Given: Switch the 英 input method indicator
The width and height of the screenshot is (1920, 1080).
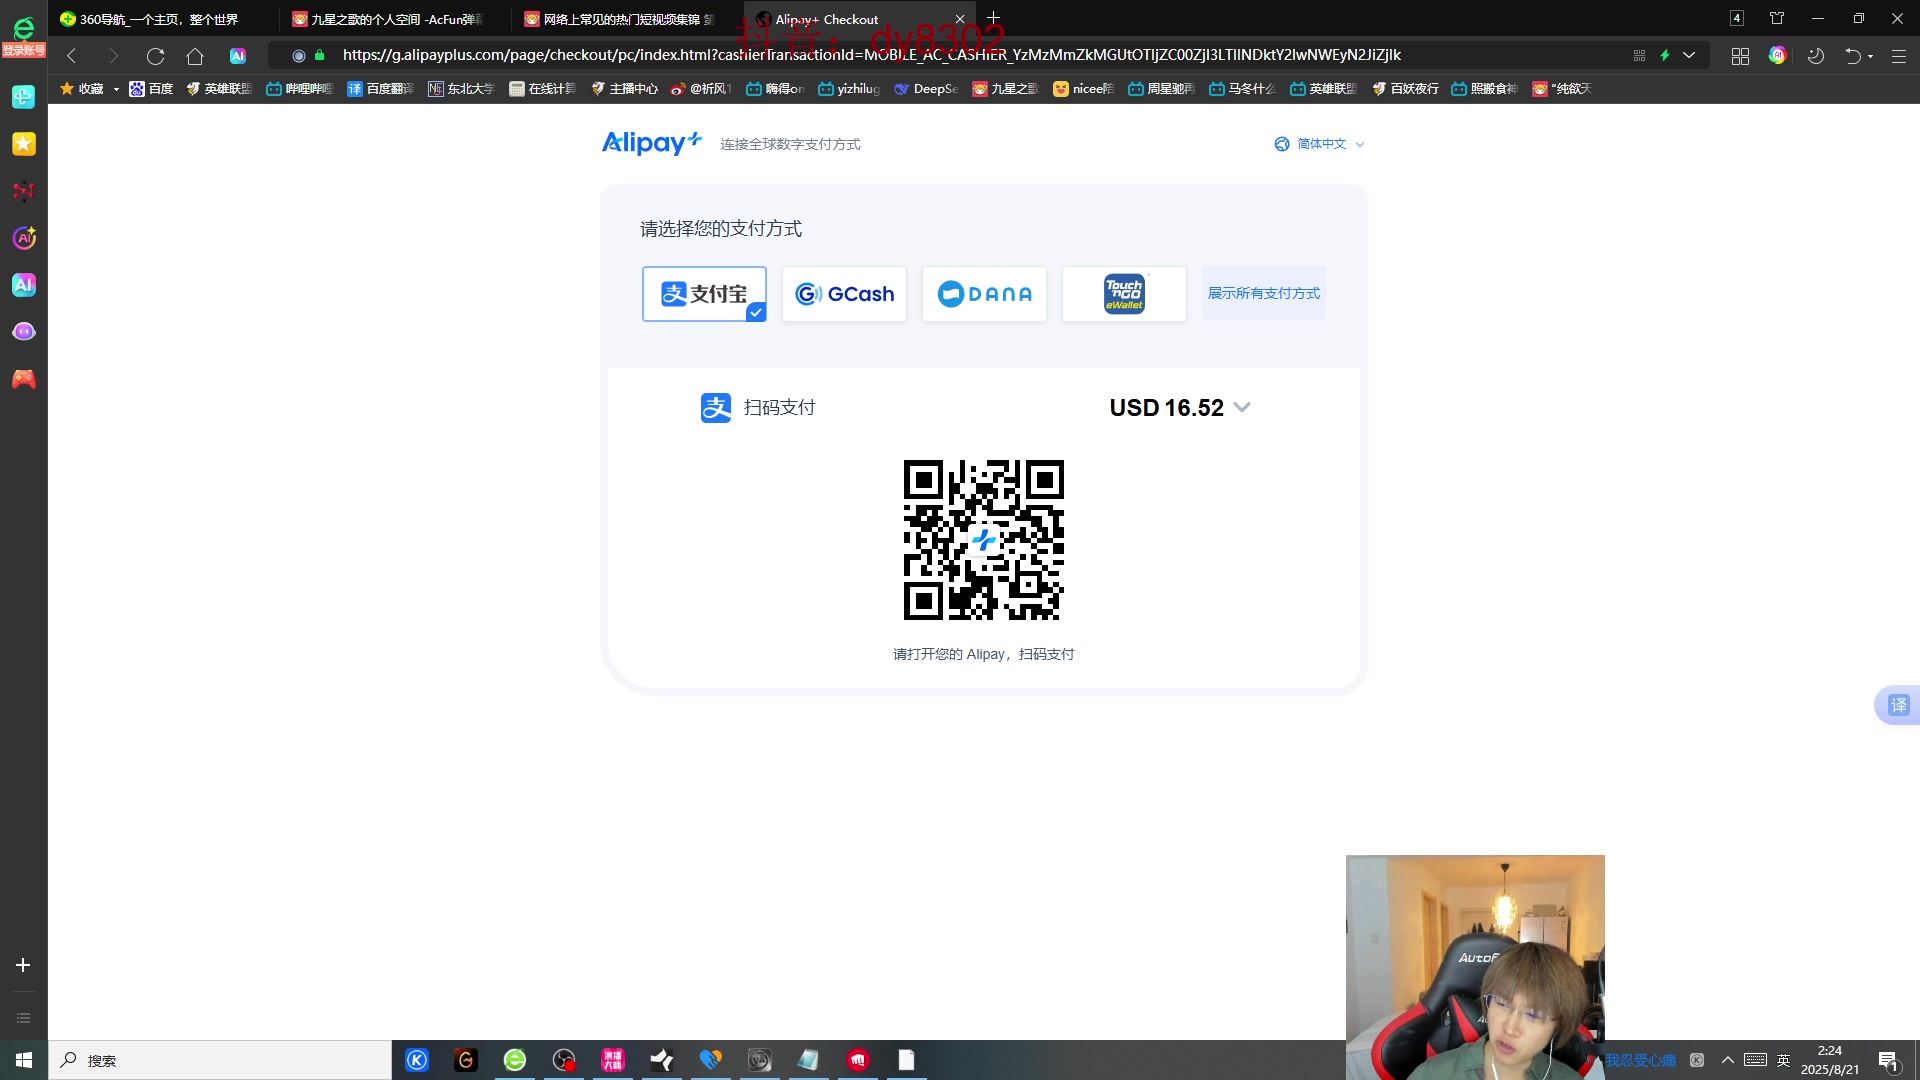Looking at the screenshot, I should click(x=1783, y=1060).
